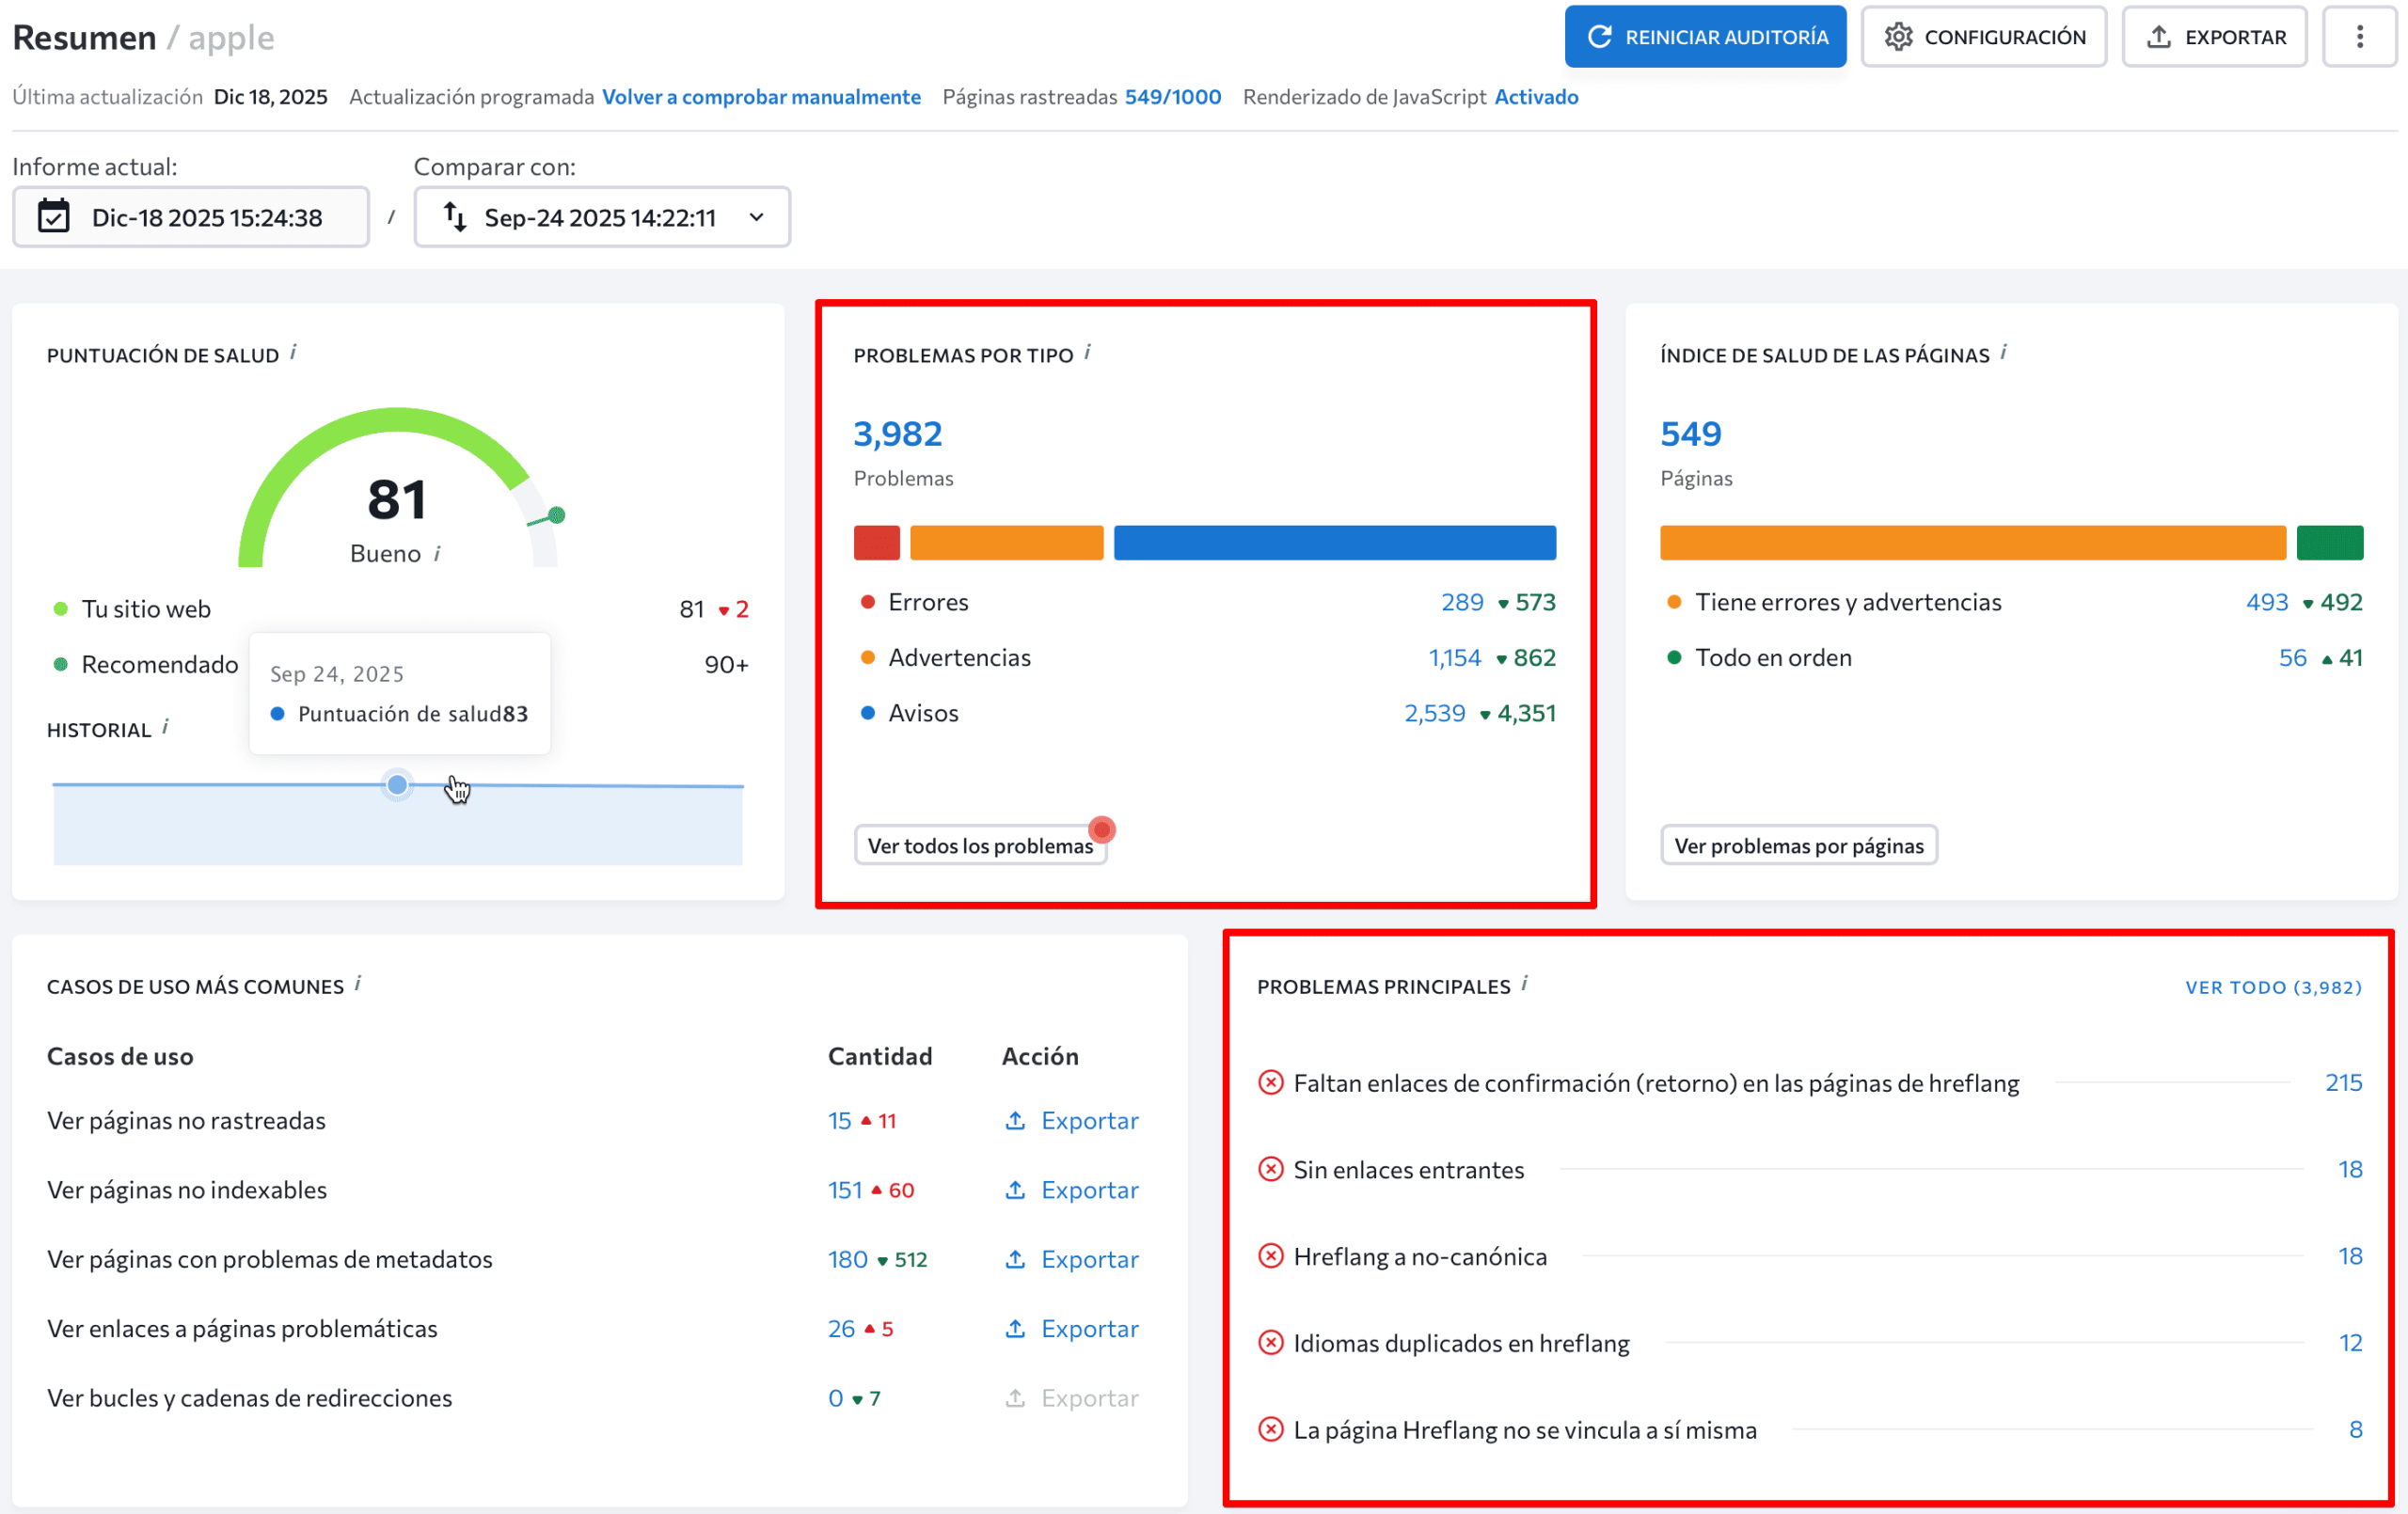The width and height of the screenshot is (2408, 1514).
Task: Click the top Exportar button
Action: coord(2214,37)
